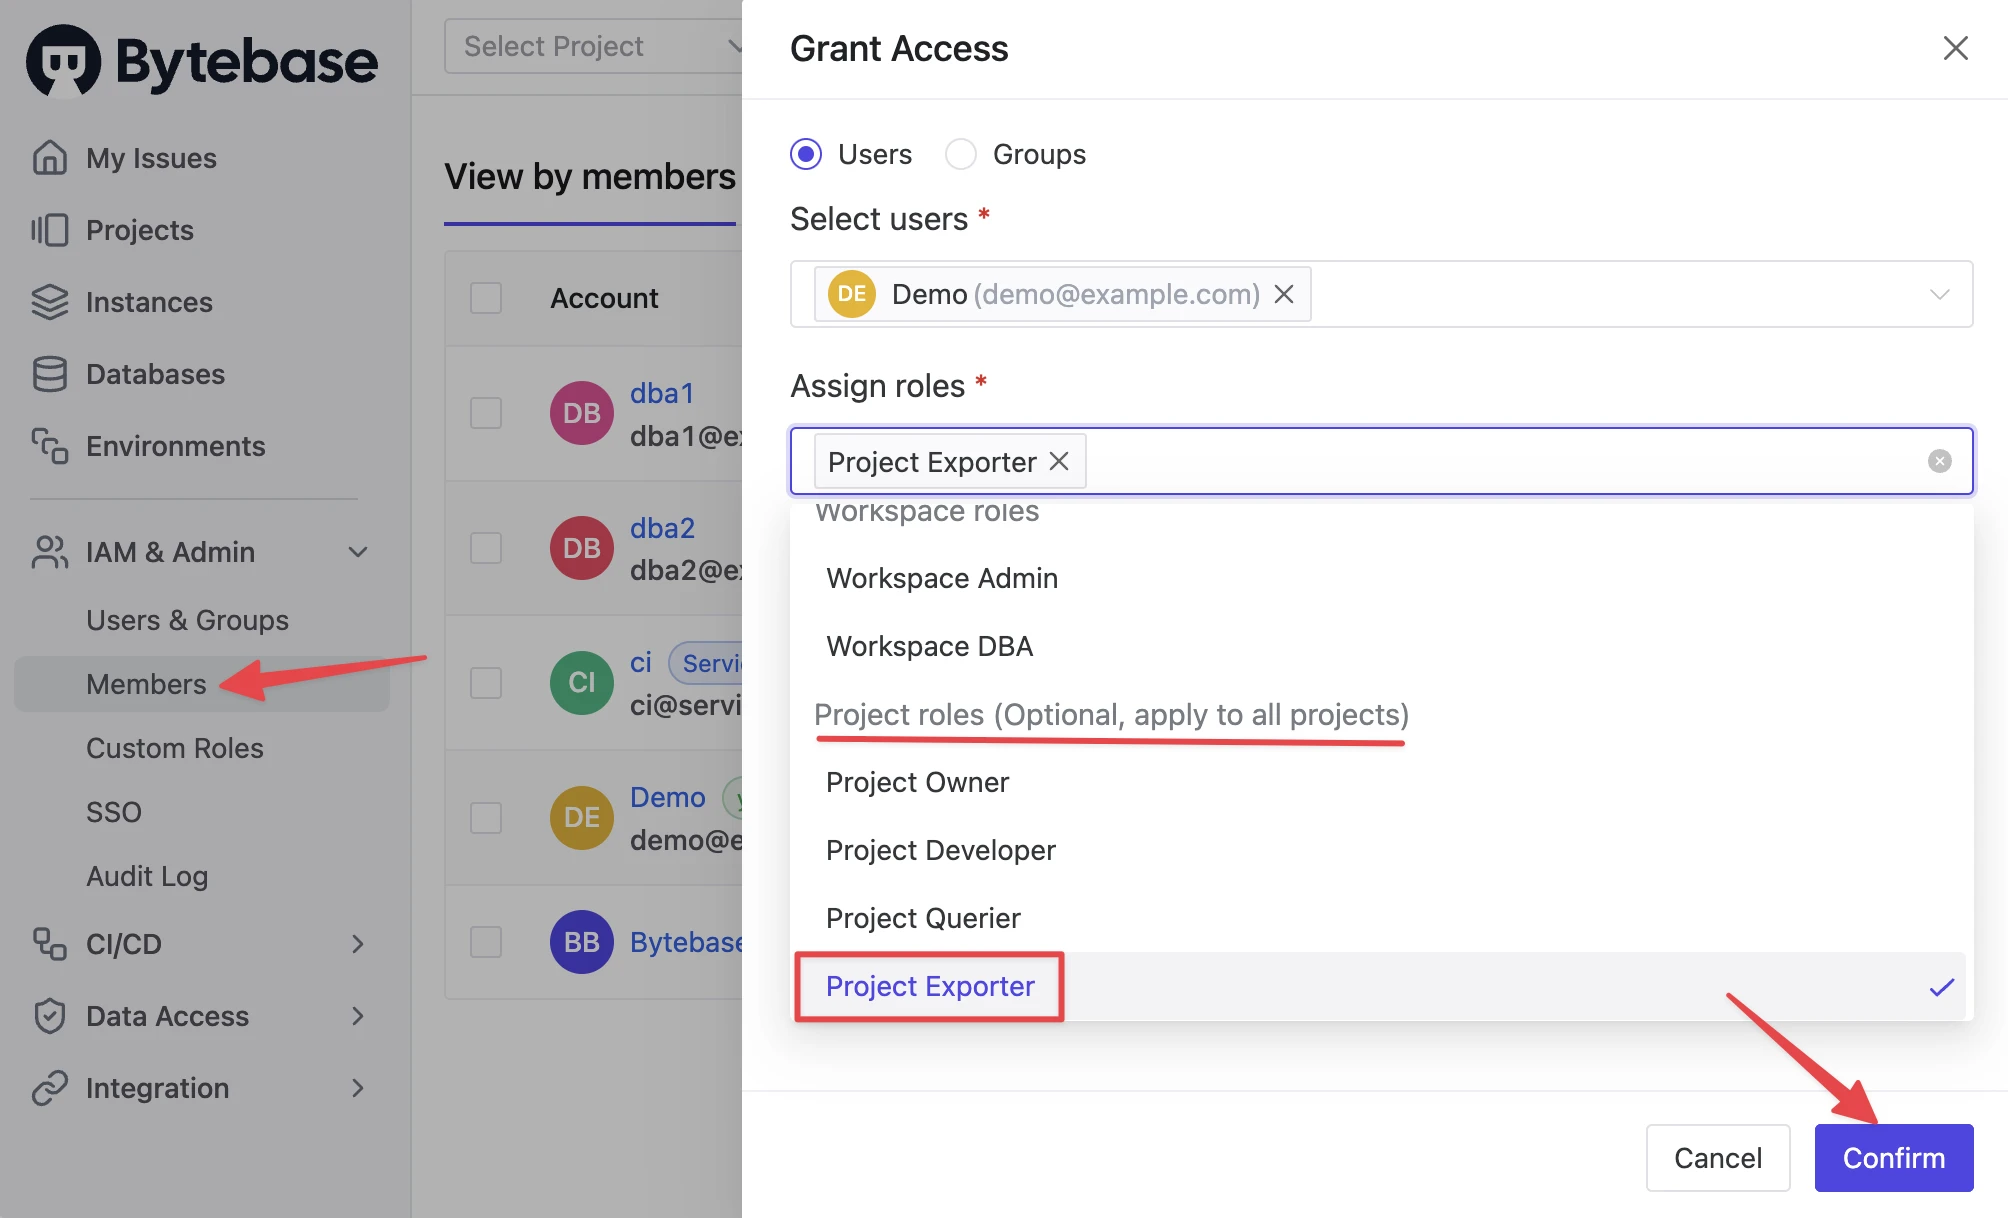Image resolution: width=2008 pixels, height=1218 pixels.
Task: Check the Bytebase row checkbox
Action: [486, 942]
